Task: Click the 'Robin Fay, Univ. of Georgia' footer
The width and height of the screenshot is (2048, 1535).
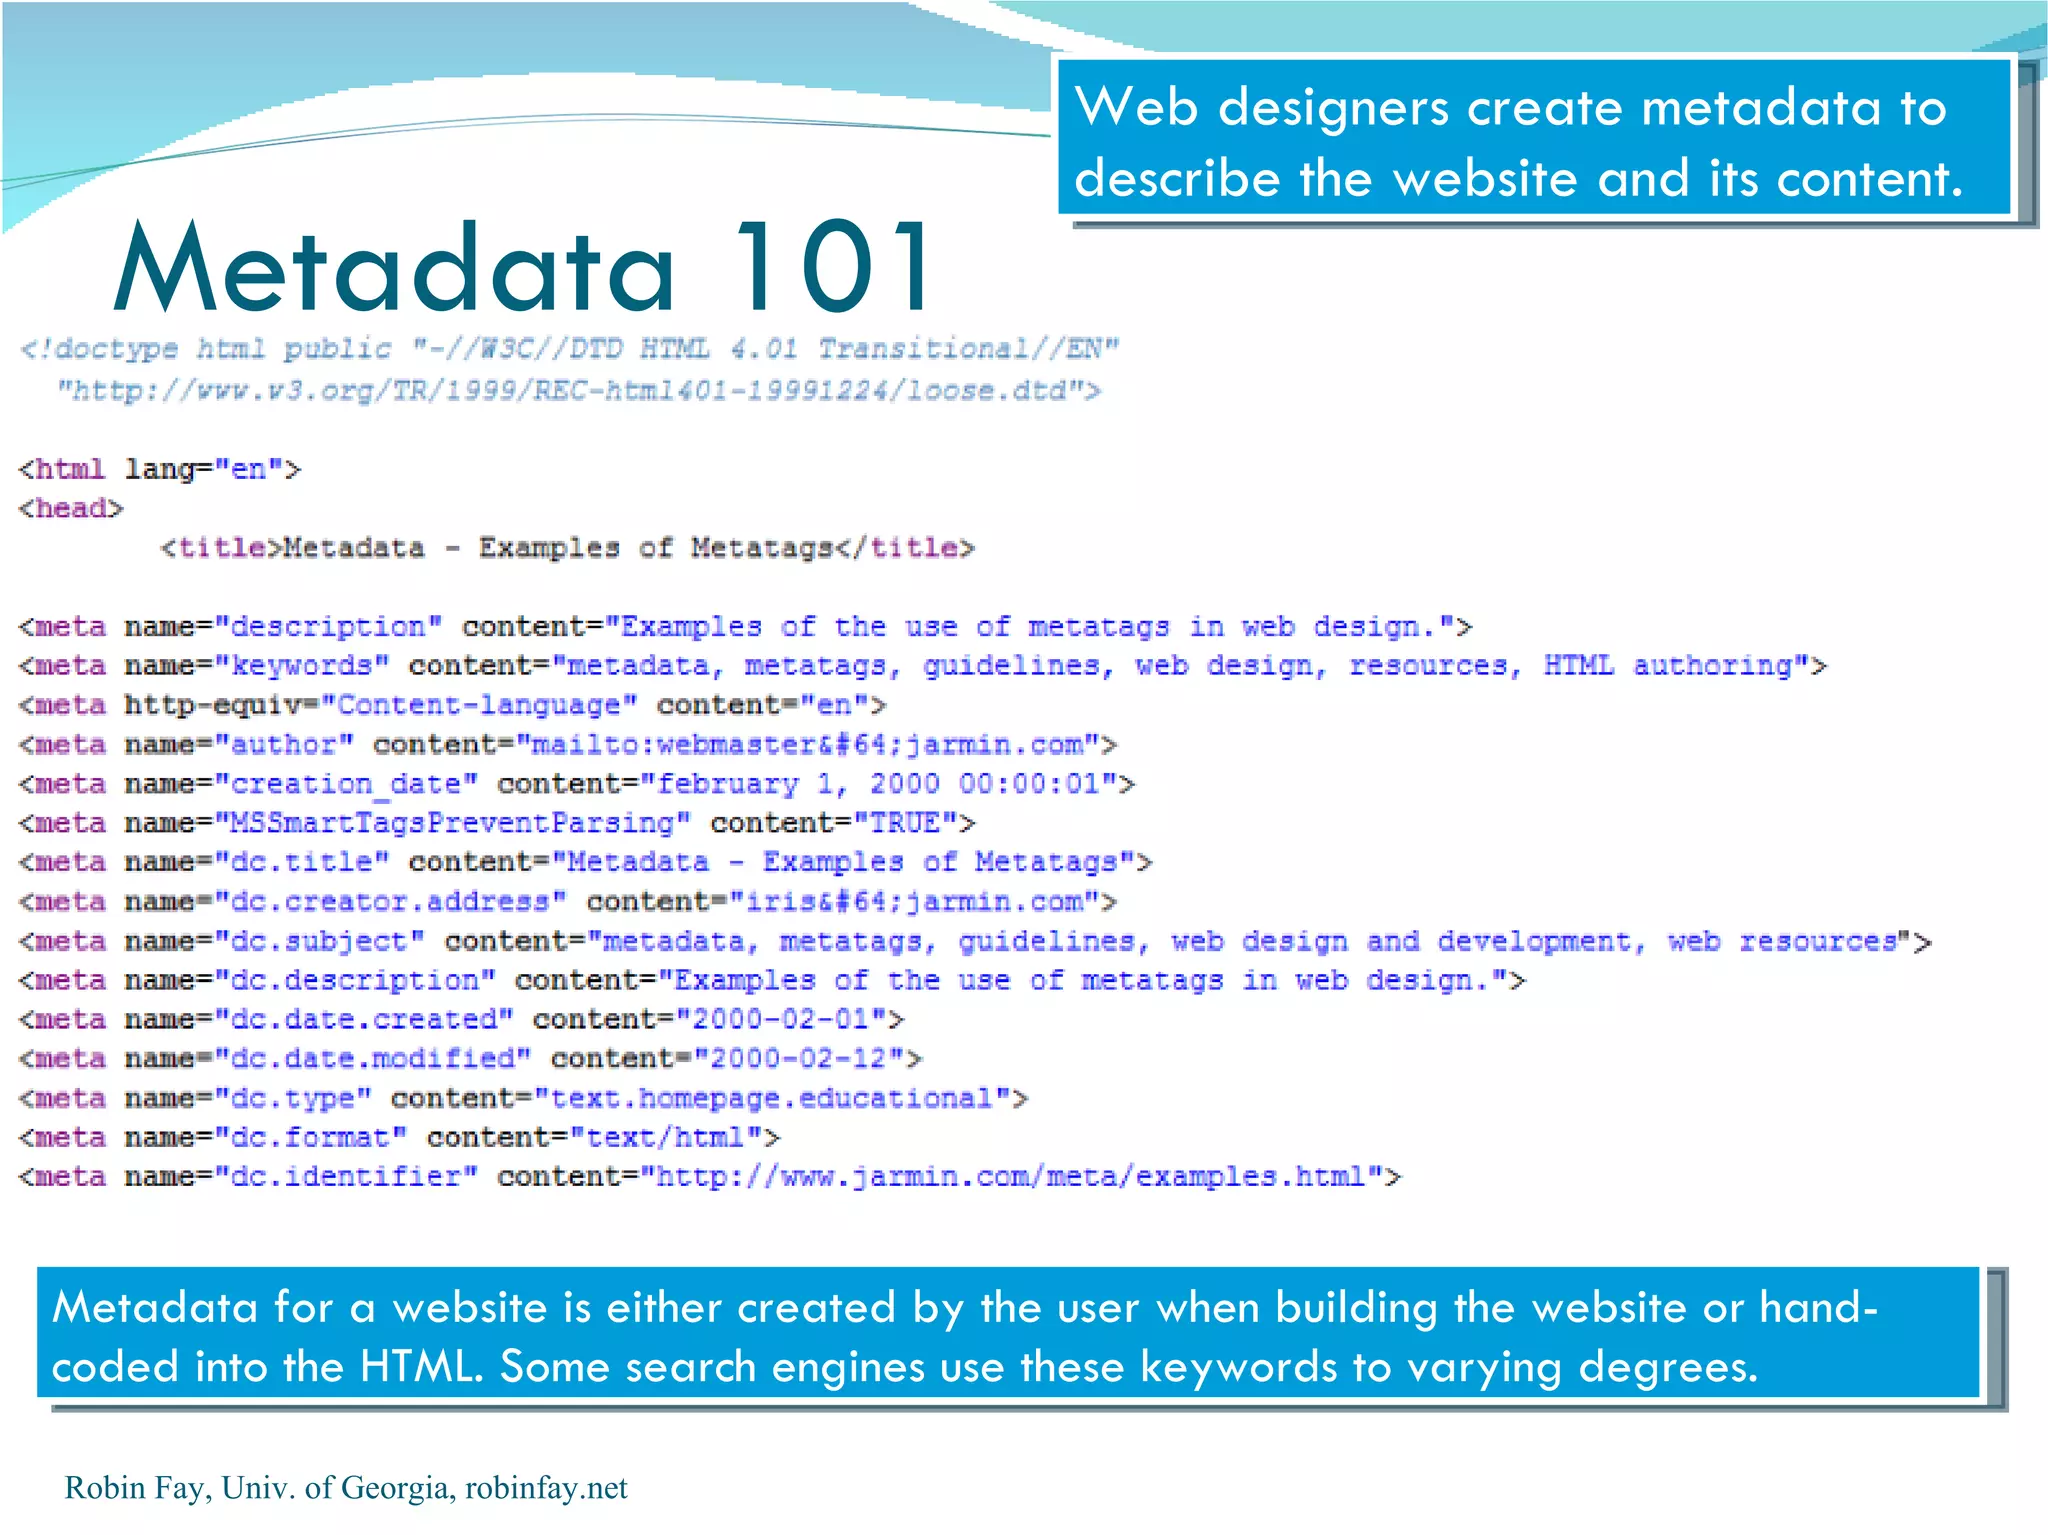Action: (346, 1488)
